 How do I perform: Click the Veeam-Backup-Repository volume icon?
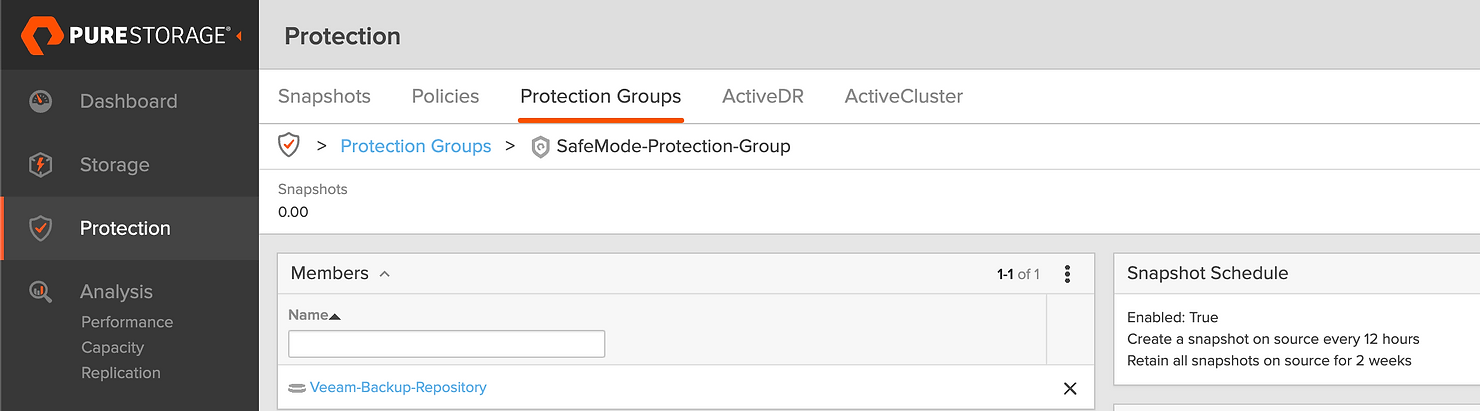point(297,388)
